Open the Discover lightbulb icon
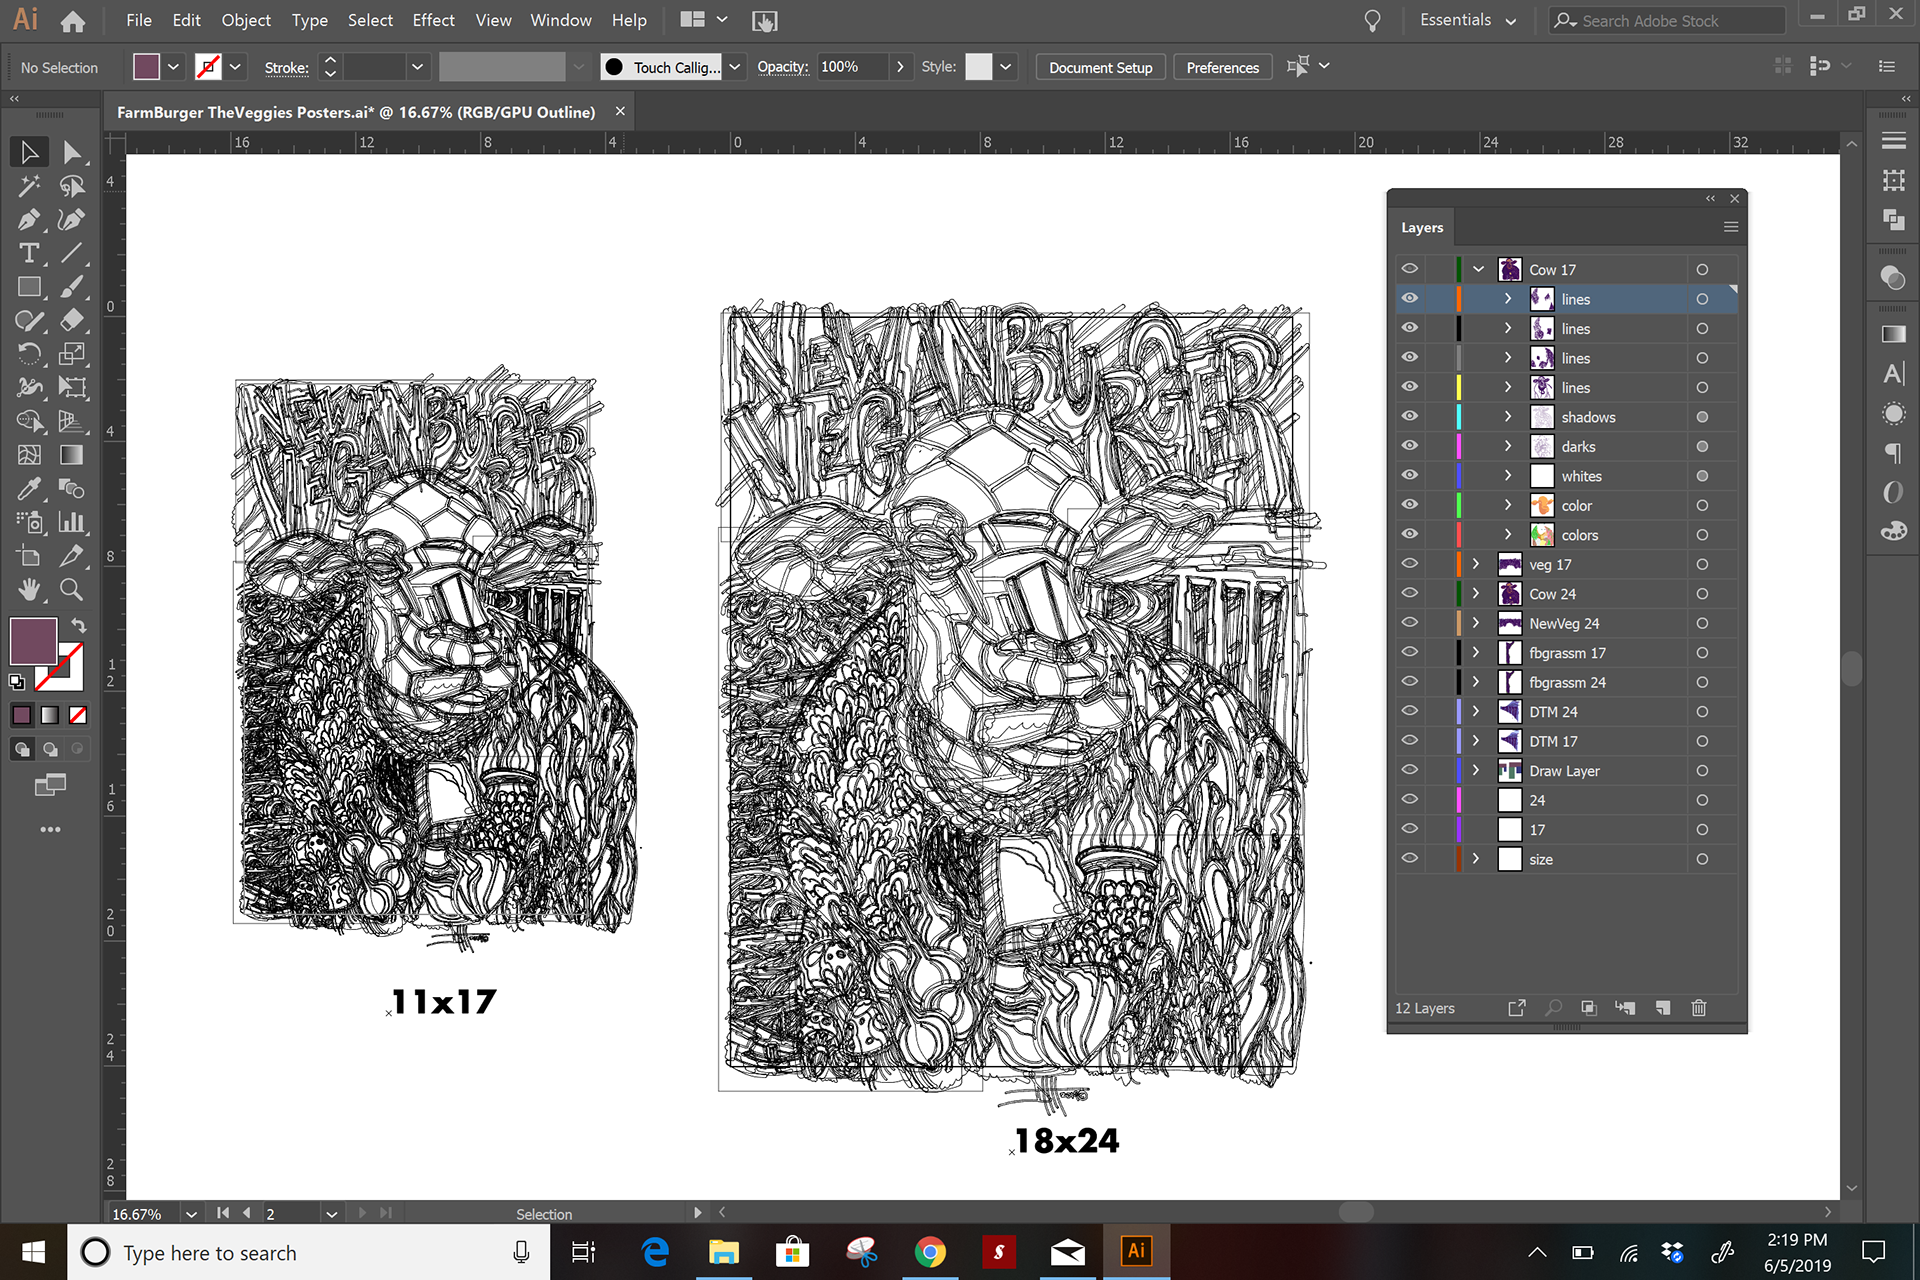1920x1280 pixels. (x=1372, y=21)
